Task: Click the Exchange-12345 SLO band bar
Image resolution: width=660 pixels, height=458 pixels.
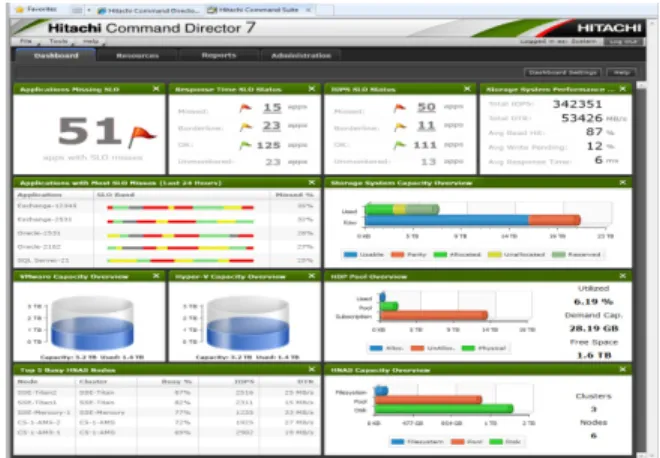Action: tap(181, 208)
